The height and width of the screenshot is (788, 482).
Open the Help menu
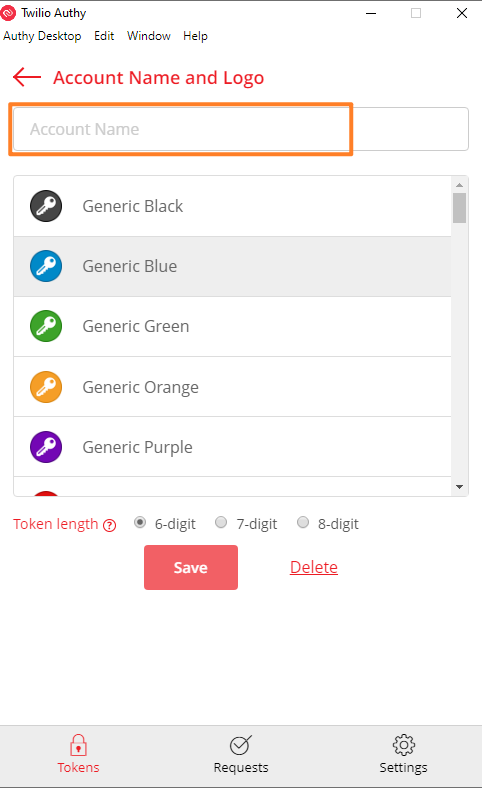195,36
